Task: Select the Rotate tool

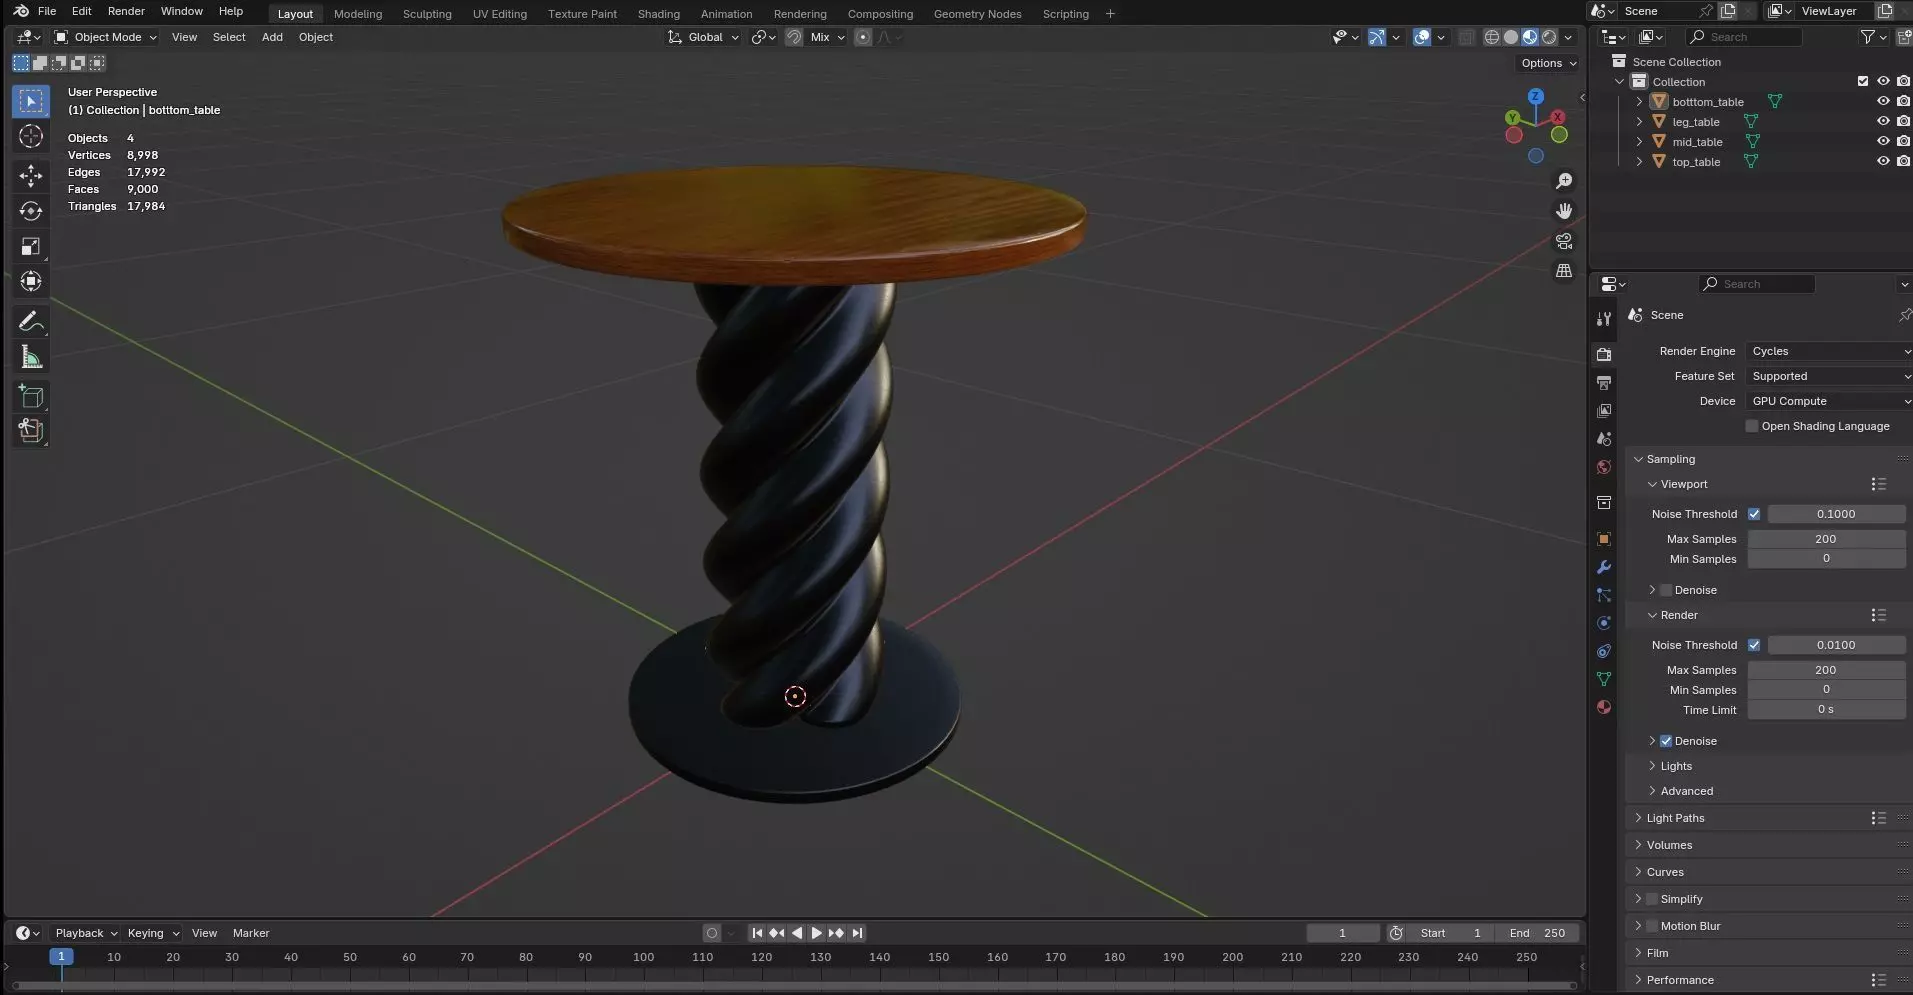Action: coord(31,211)
